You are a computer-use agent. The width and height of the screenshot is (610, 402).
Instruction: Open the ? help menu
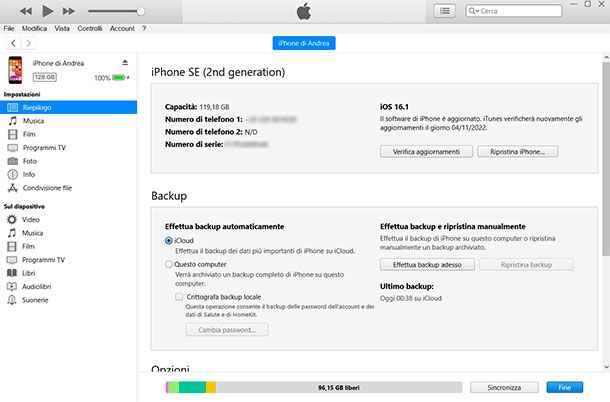(x=144, y=28)
